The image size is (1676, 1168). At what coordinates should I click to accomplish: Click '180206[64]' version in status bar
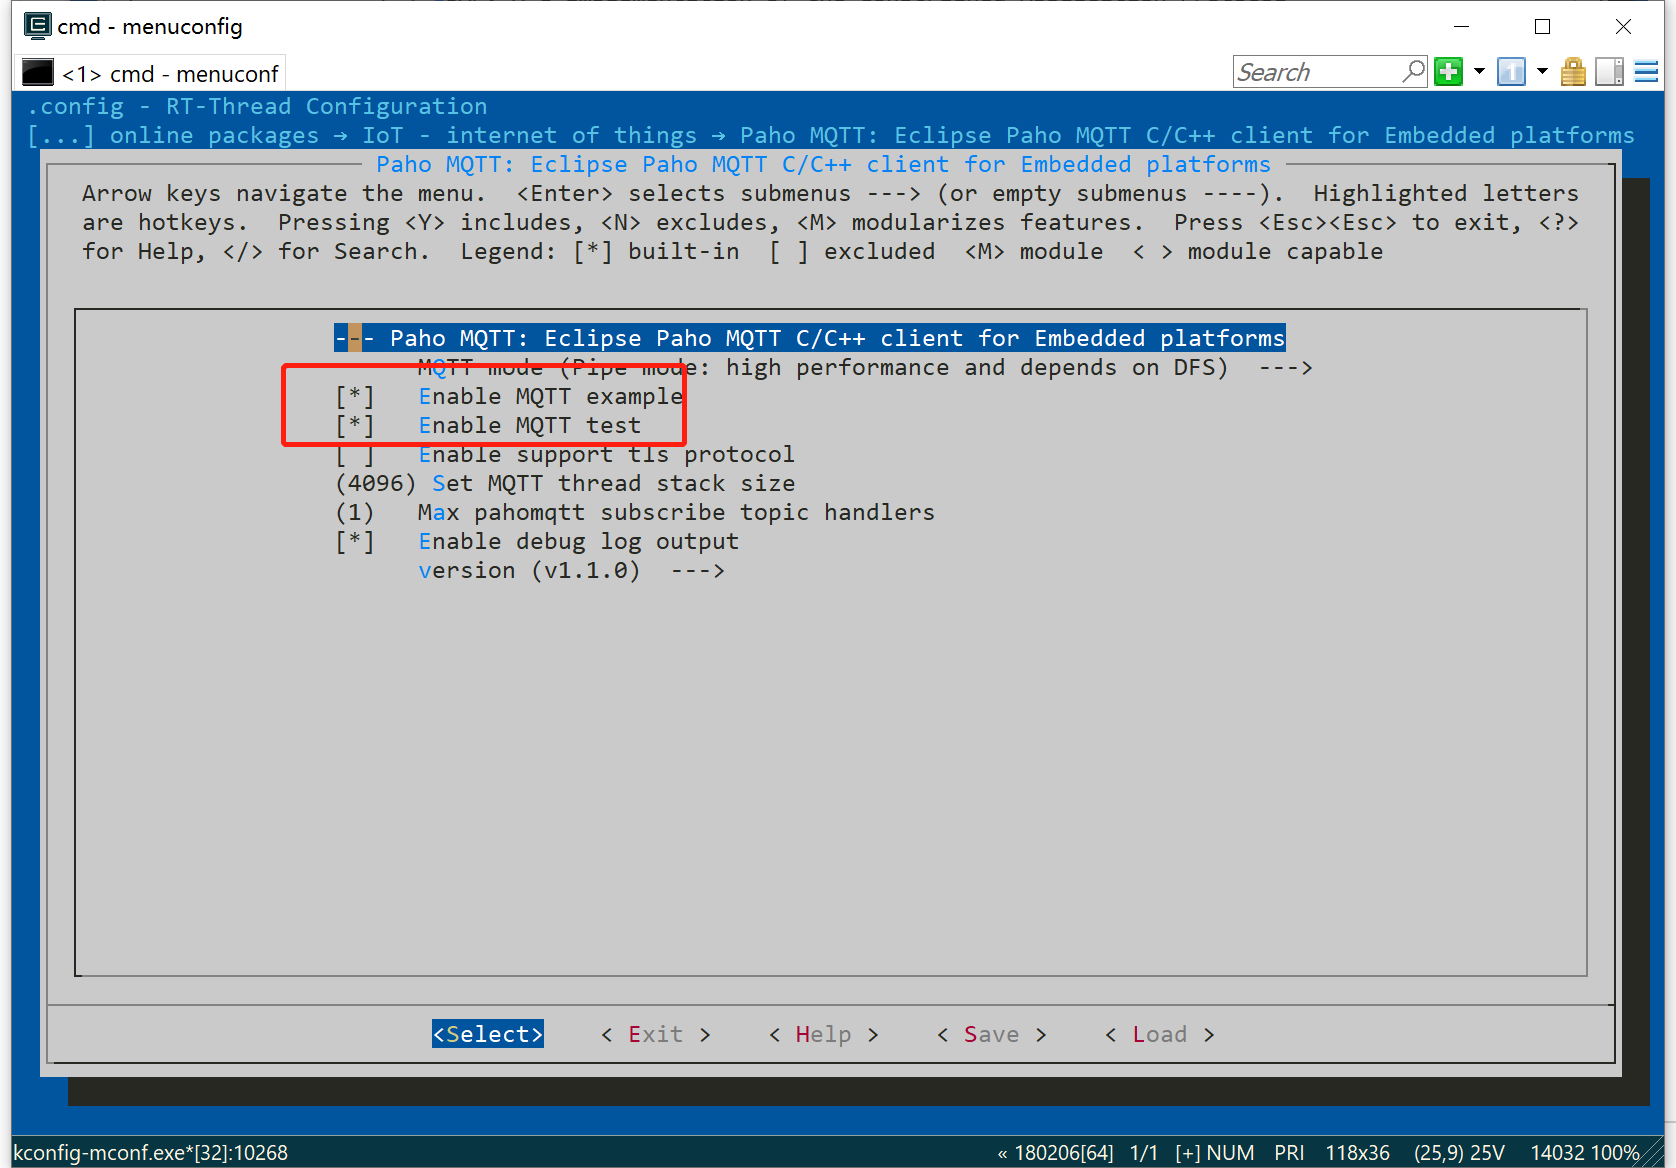1064,1152
